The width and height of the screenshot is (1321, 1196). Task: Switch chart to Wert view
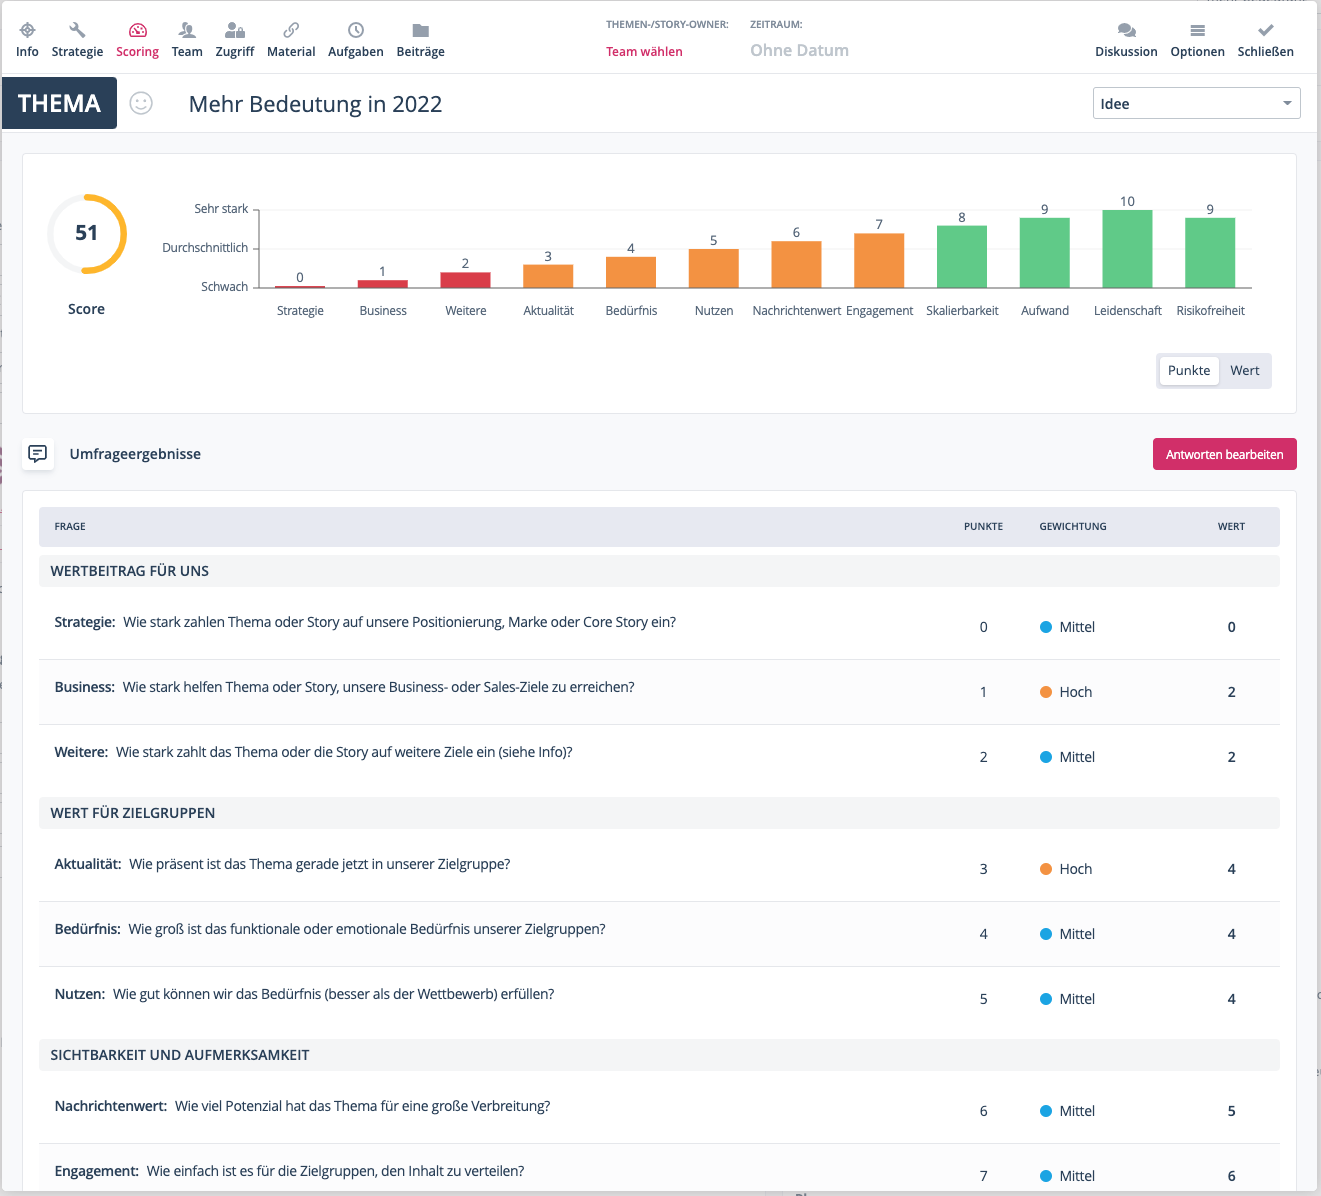pos(1244,370)
